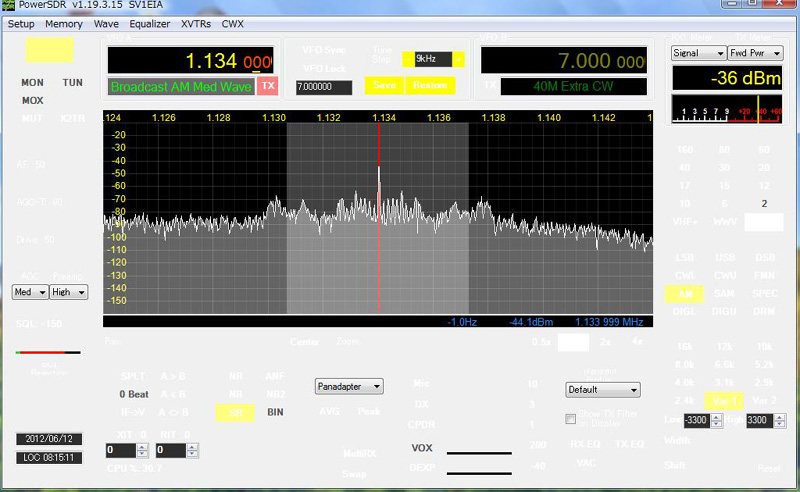Check the Show TX Filter checkbox

[x=571, y=419]
